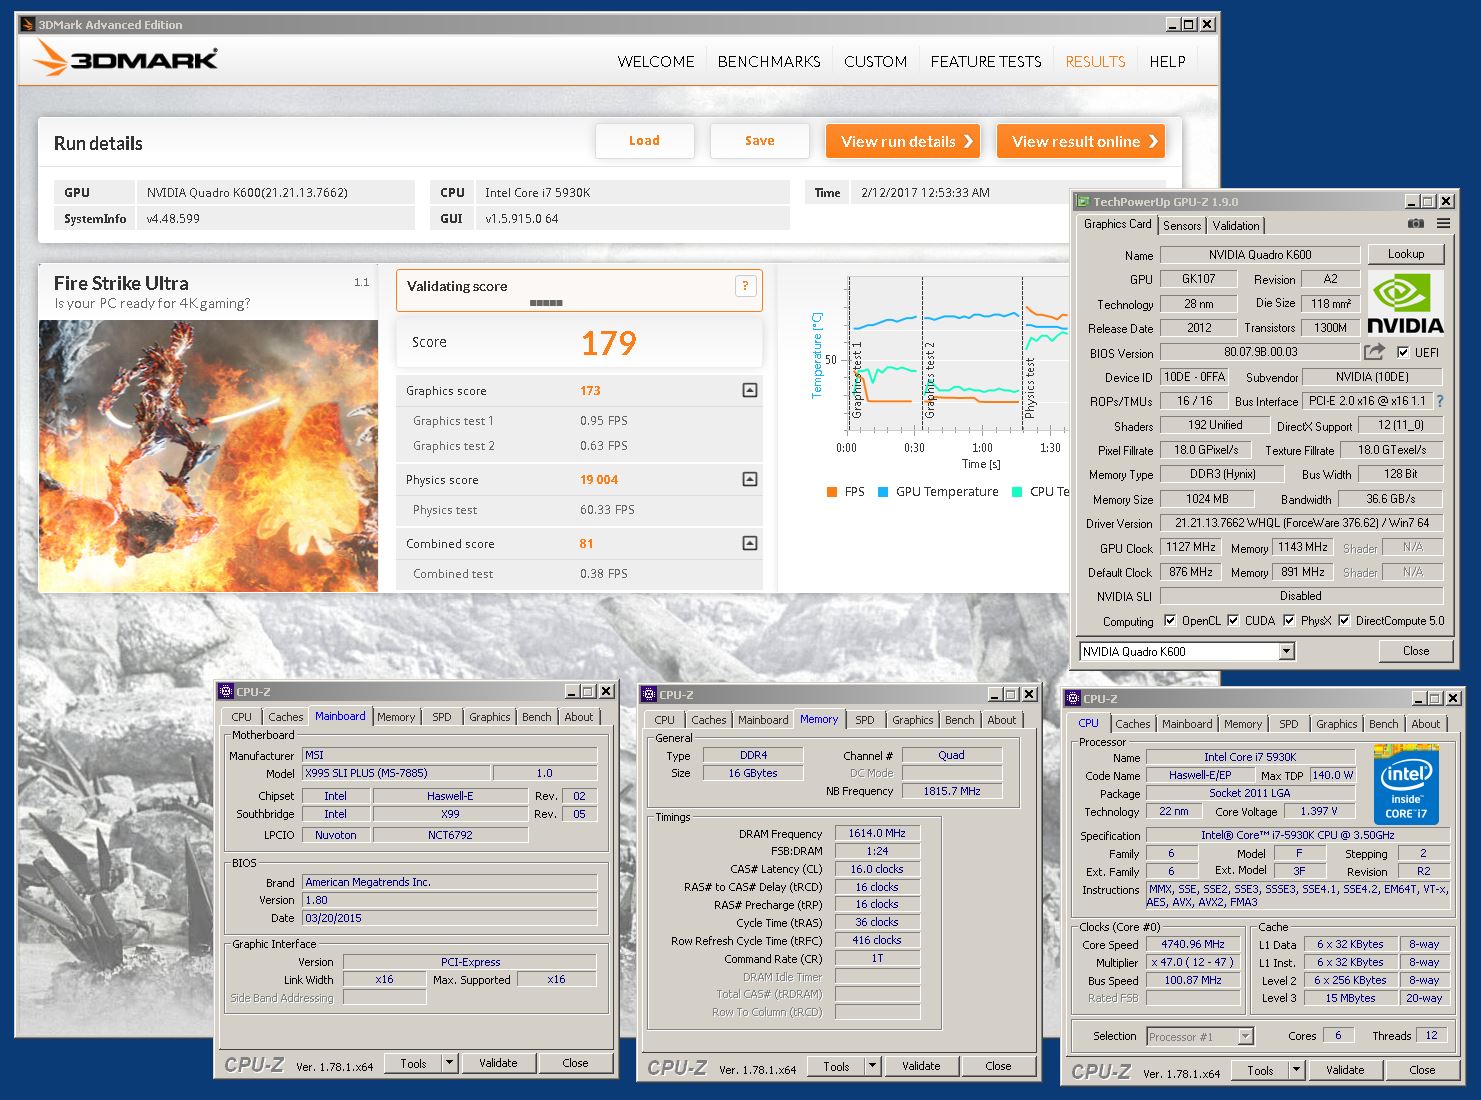This screenshot has width=1481, height=1100.
Task: Collapse the Graphics score section
Action: (750, 391)
